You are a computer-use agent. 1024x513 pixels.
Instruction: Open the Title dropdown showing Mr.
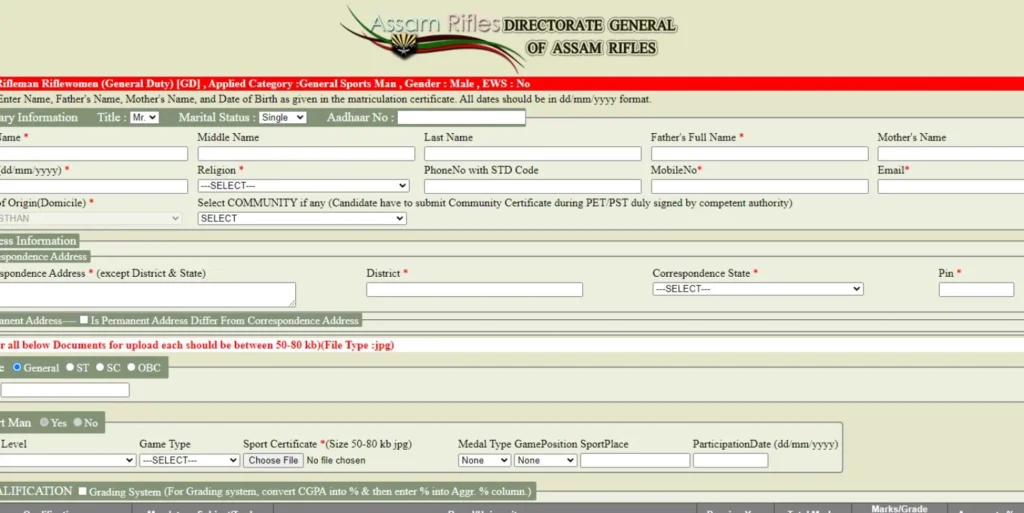pyautogui.click(x=144, y=117)
